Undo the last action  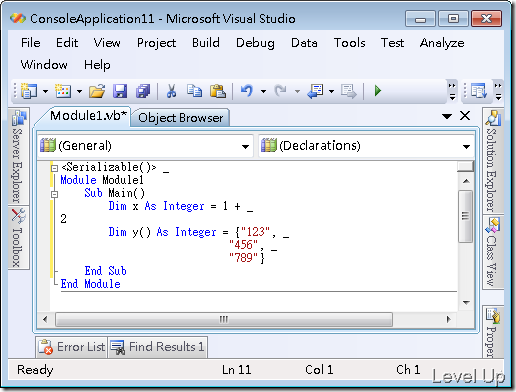click(247, 91)
